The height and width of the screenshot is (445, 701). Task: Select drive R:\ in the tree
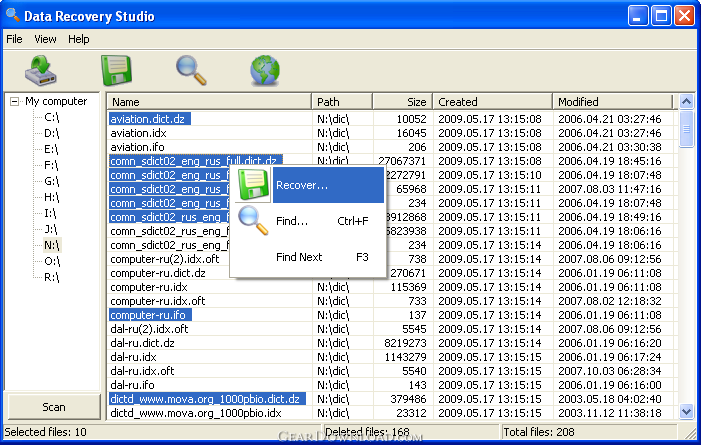tap(51, 277)
